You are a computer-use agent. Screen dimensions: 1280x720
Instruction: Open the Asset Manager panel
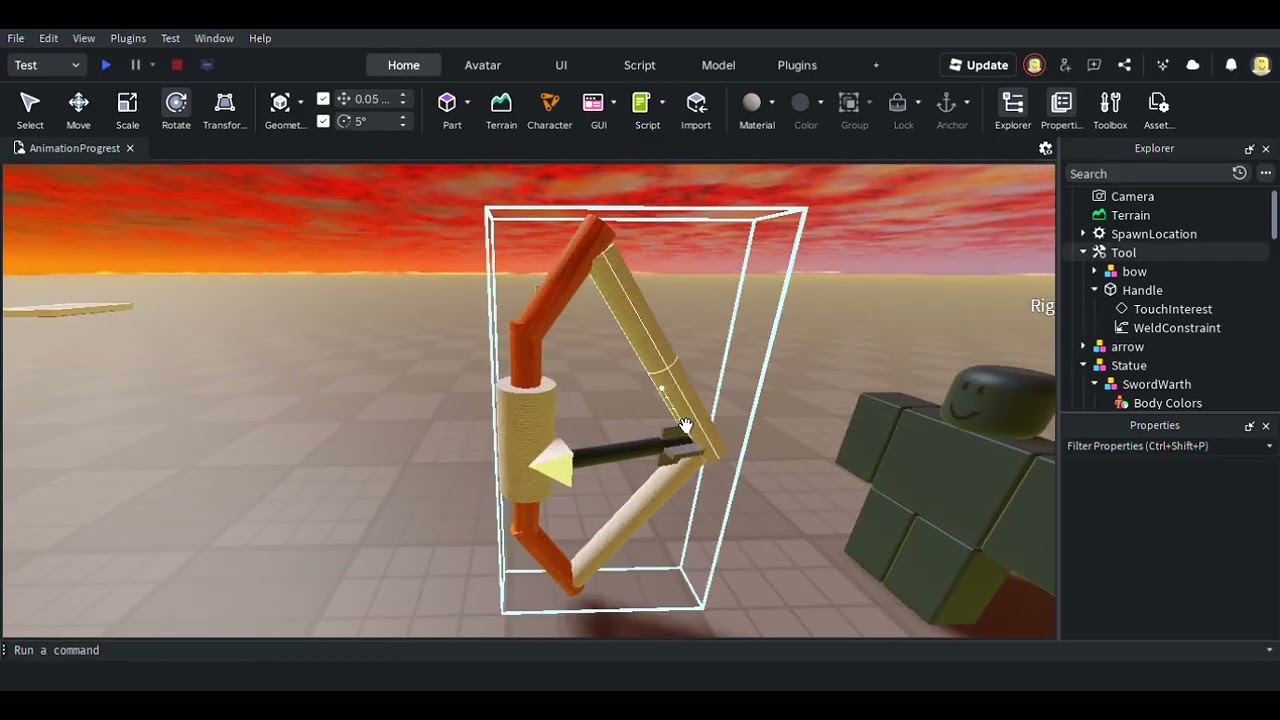[x=1159, y=110]
